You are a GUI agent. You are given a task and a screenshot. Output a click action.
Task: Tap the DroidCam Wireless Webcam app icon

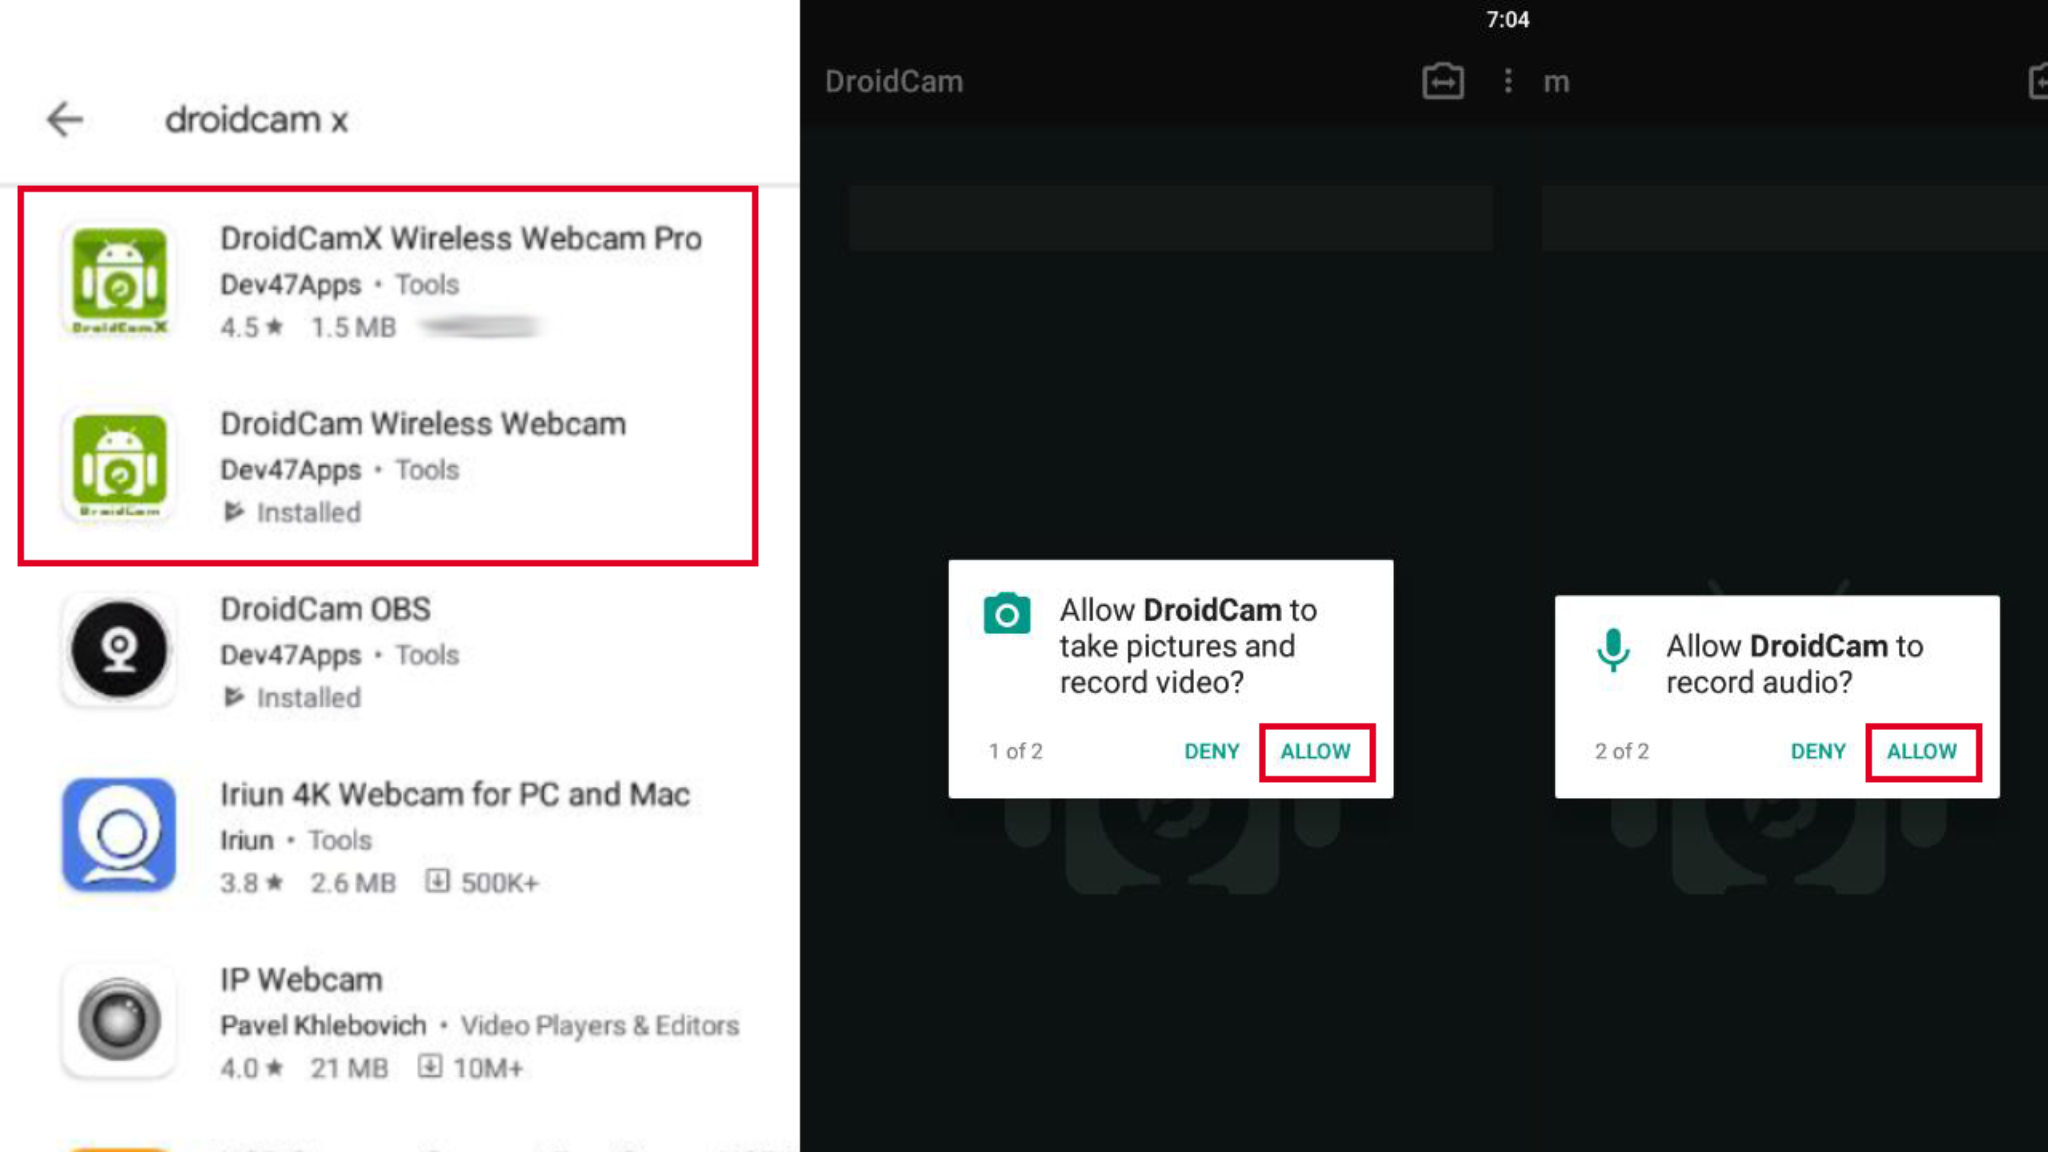119,465
